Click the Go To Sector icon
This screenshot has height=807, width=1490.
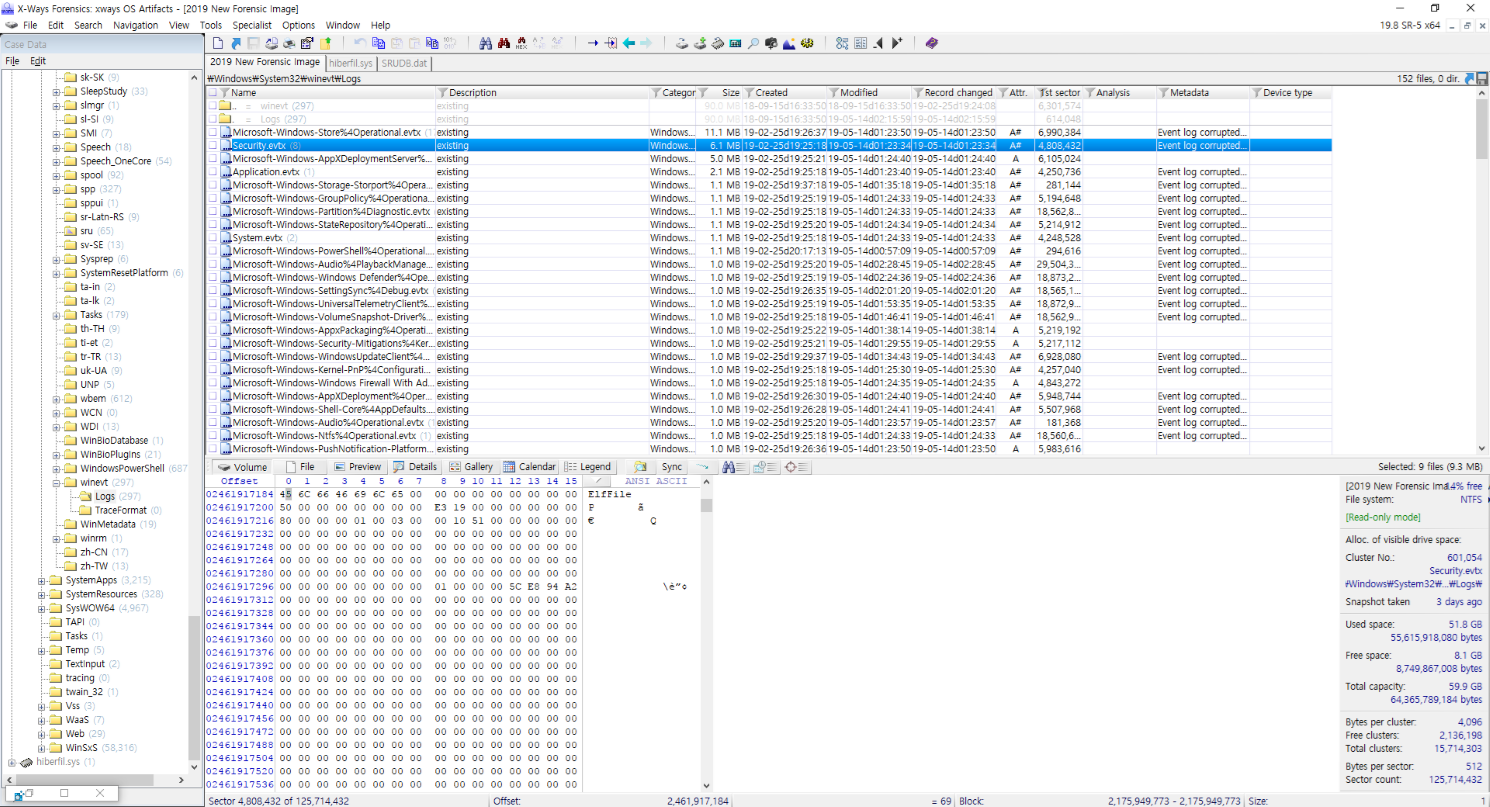click(x=610, y=43)
